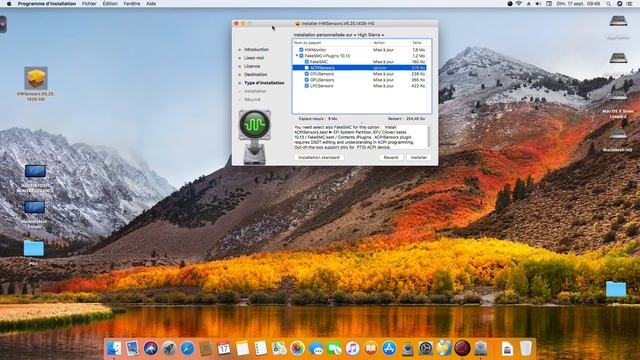Select HWSensors package icon on desktop
The height and width of the screenshot is (360, 640).
pyautogui.click(x=36, y=78)
